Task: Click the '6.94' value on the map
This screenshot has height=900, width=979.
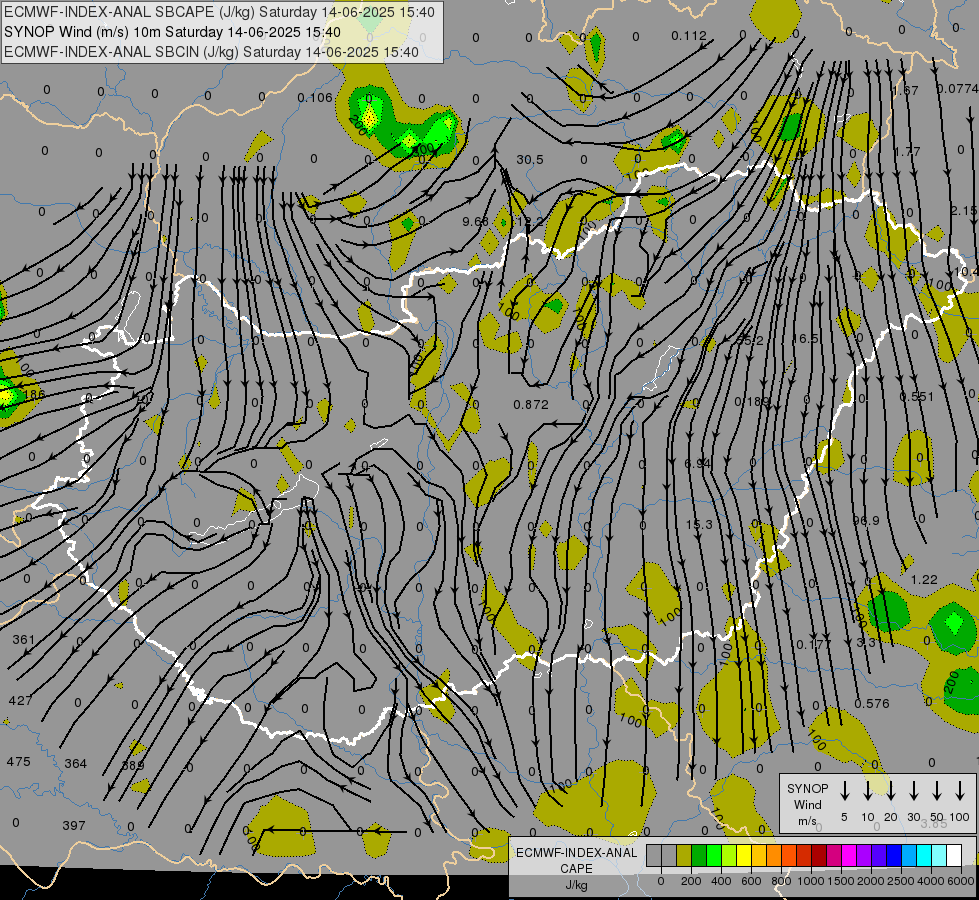Action: pos(697,463)
